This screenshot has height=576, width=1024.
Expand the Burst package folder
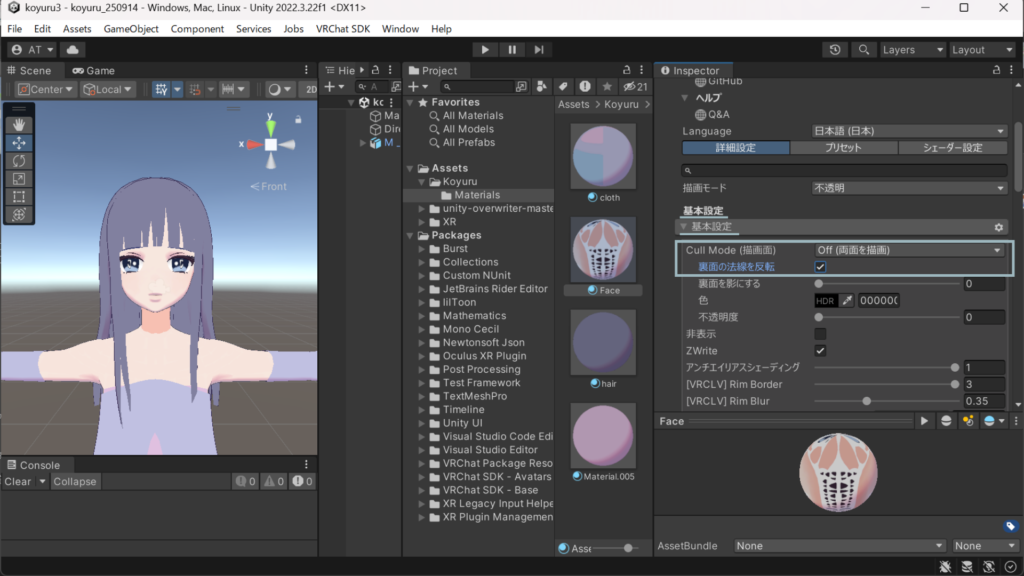[422, 249]
